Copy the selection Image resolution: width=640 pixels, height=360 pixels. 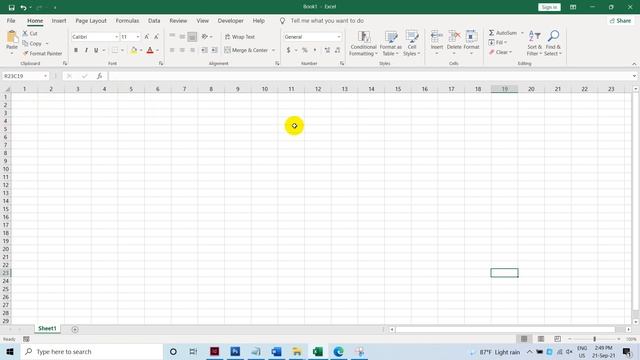tap(33, 43)
